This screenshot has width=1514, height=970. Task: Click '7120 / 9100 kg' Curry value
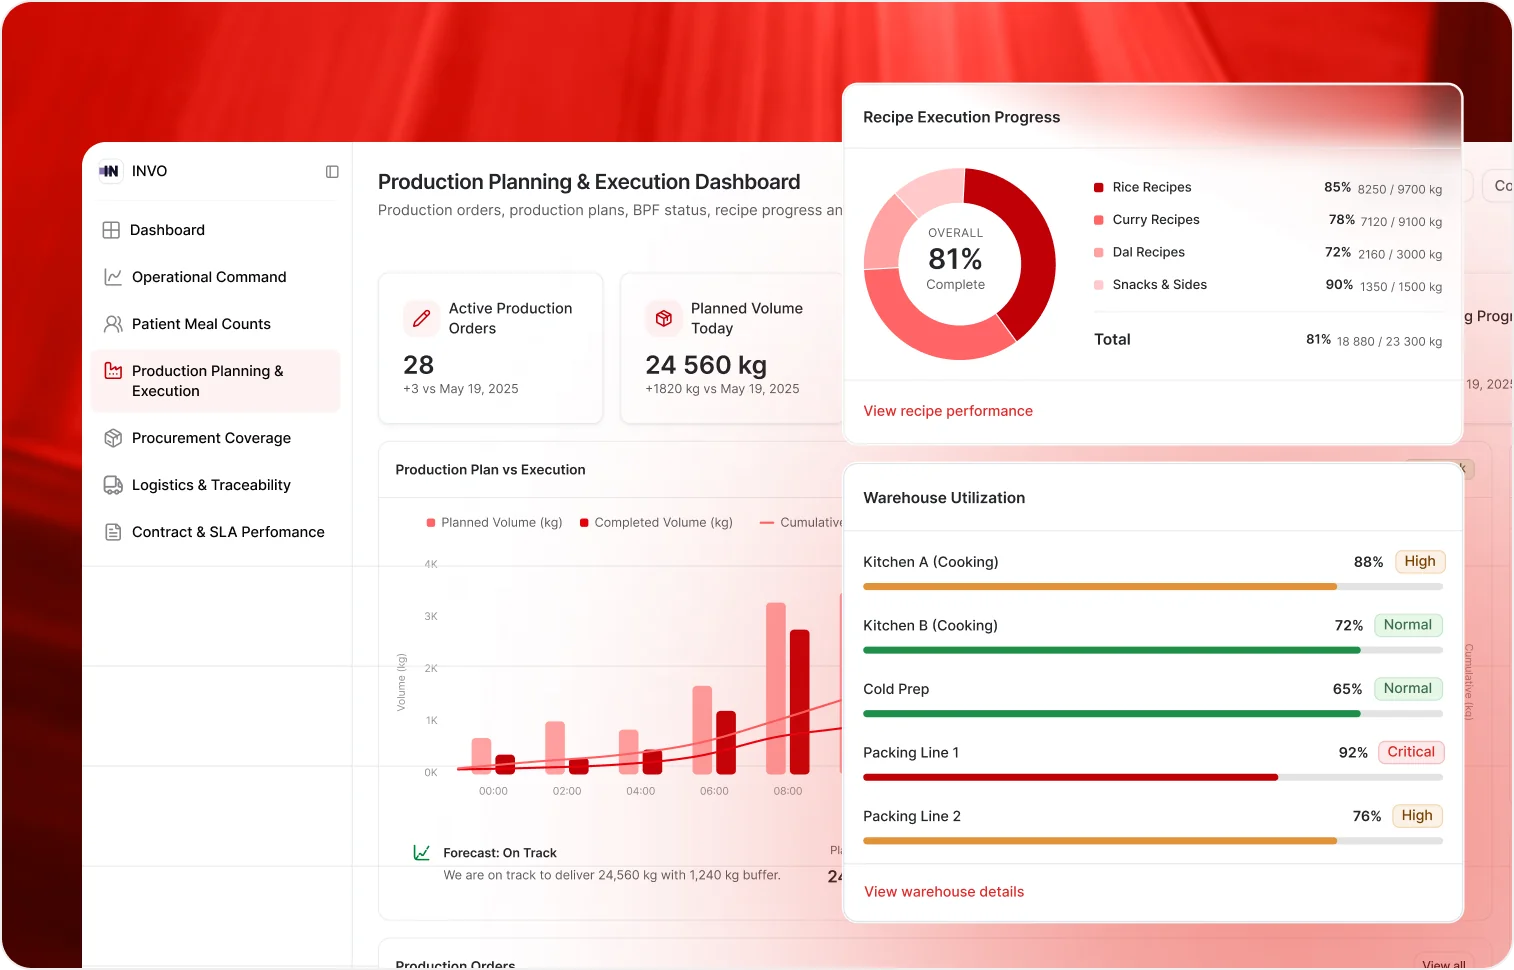point(1401,222)
